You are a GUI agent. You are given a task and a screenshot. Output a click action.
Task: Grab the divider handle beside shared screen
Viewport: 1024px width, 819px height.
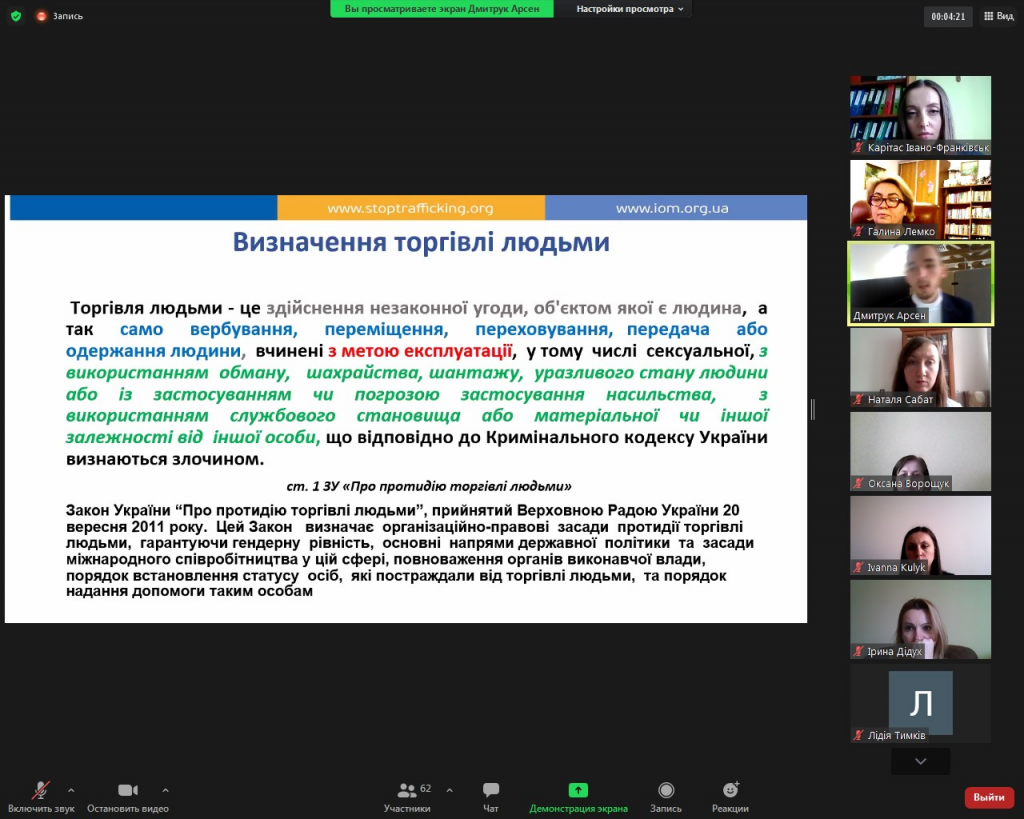812,410
